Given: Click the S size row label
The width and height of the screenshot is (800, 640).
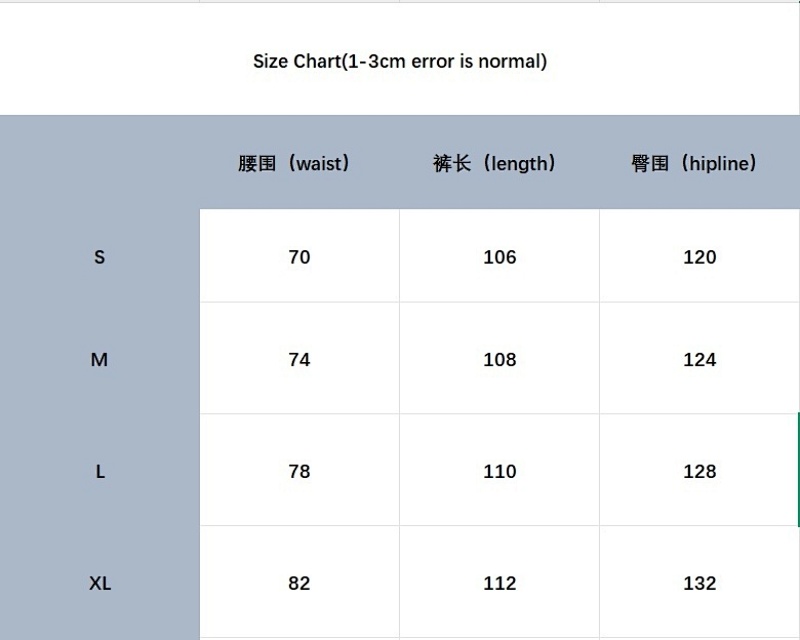Looking at the screenshot, I should pyautogui.click(x=100, y=256).
